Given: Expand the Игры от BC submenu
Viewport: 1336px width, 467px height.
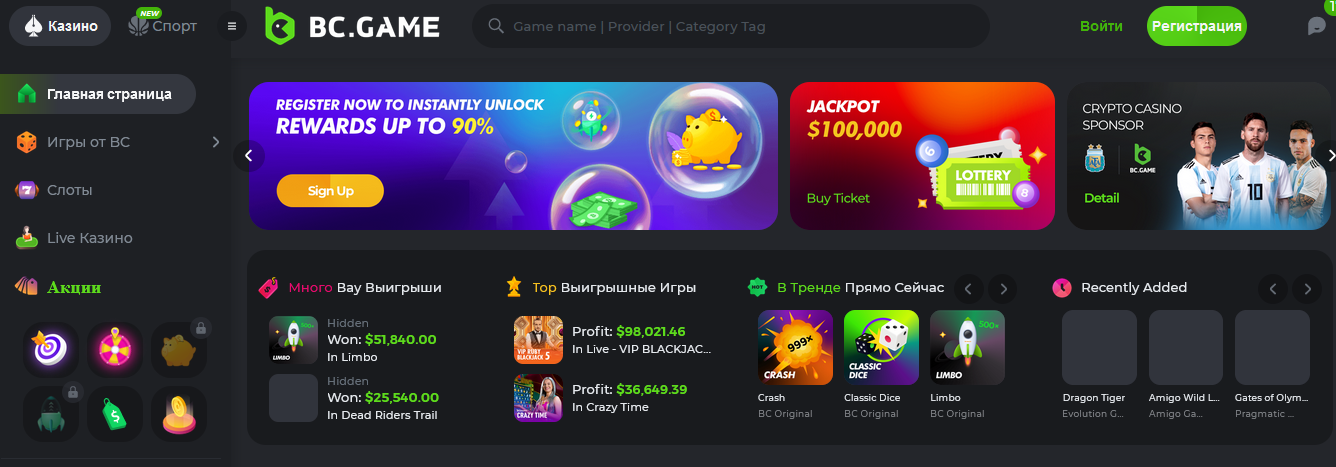Looking at the screenshot, I should pyautogui.click(x=215, y=142).
